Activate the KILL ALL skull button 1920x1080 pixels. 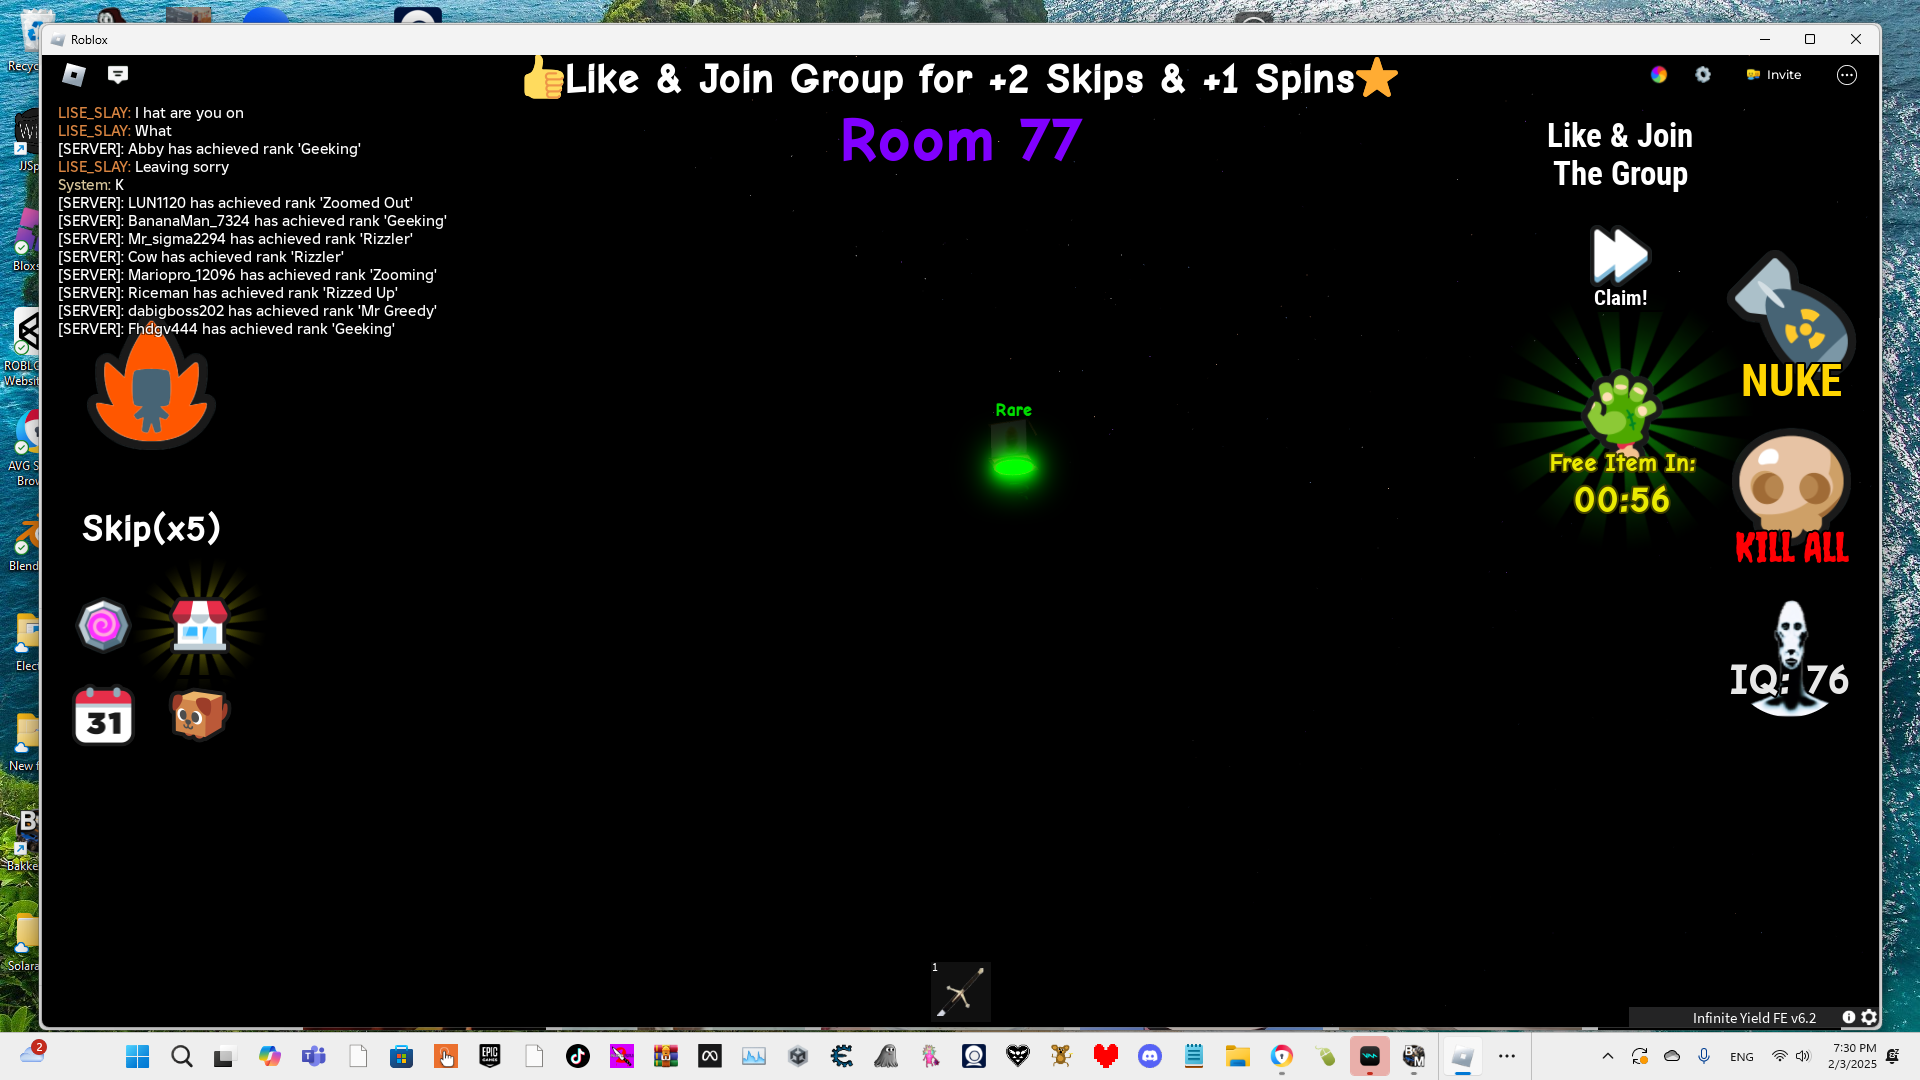tap(1791, 497)
